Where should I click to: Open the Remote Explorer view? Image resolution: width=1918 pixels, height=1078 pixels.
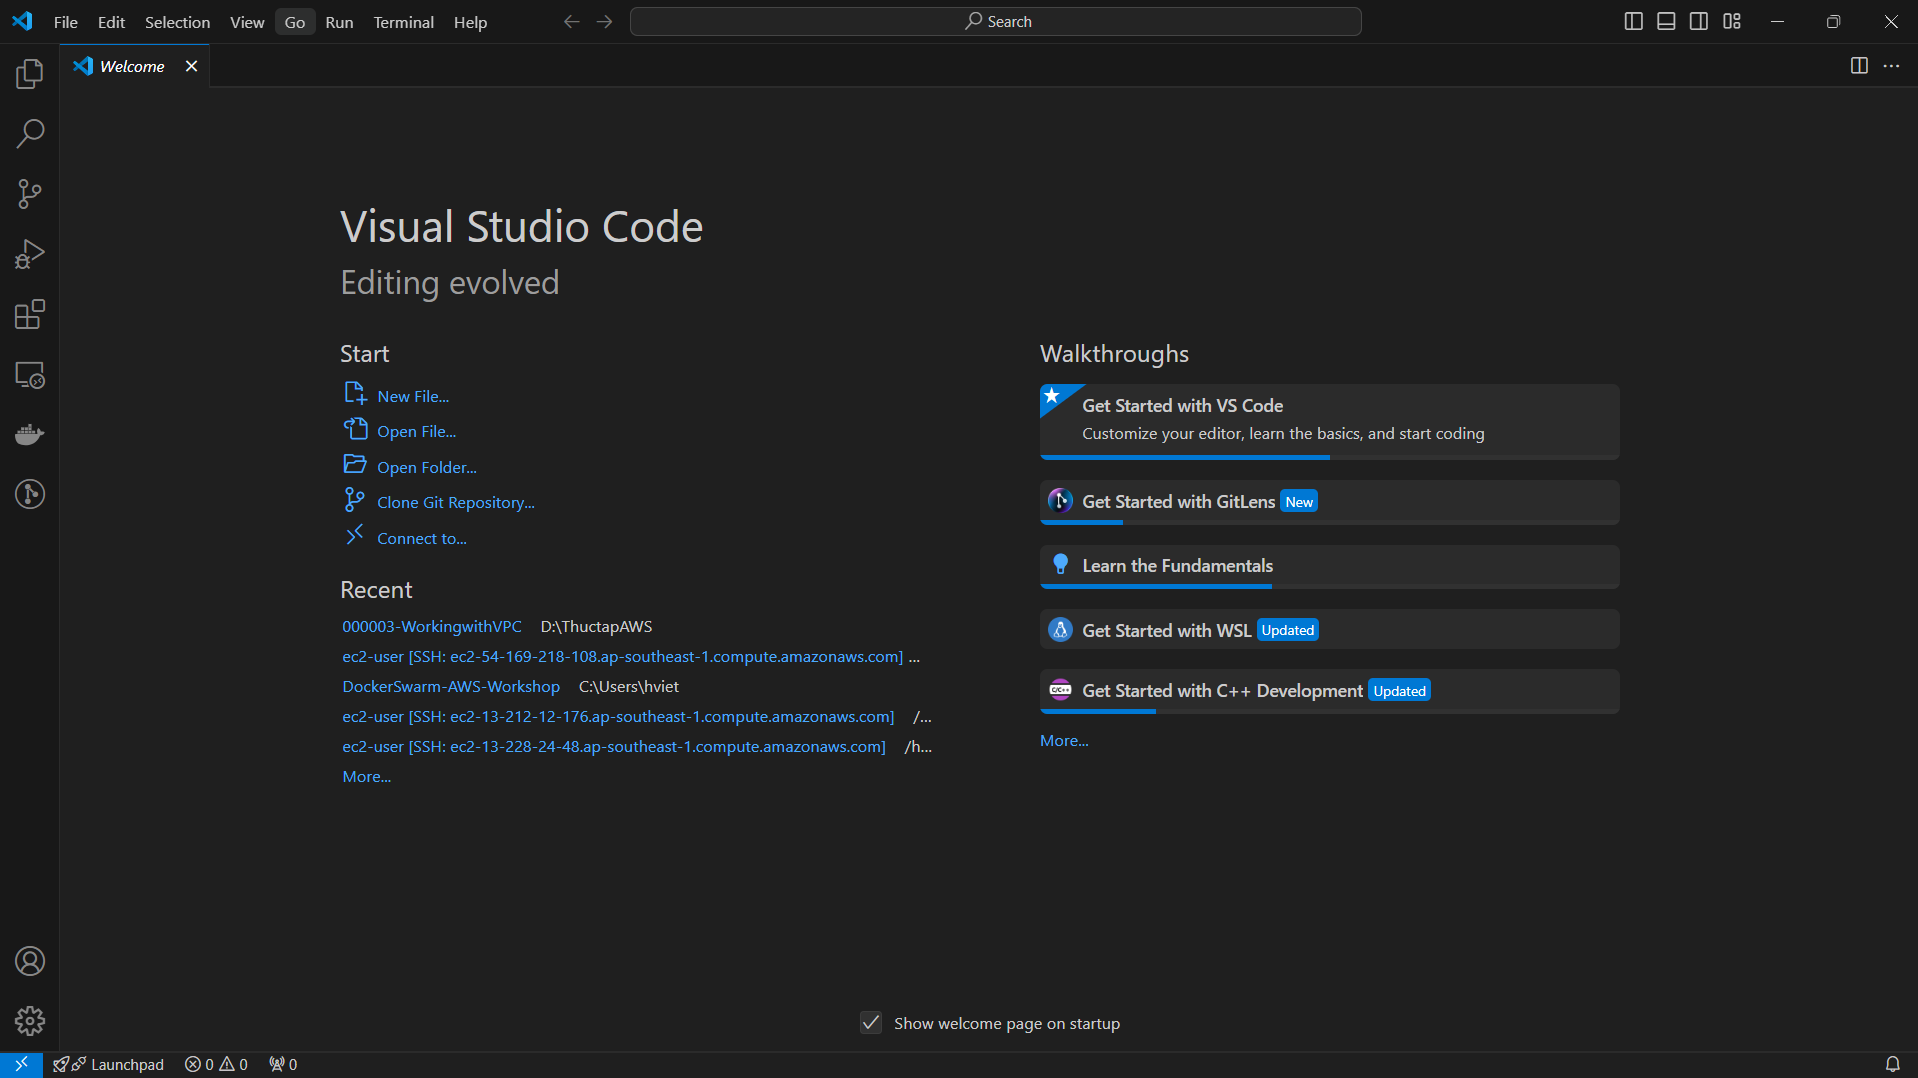[x=30, y=375]
